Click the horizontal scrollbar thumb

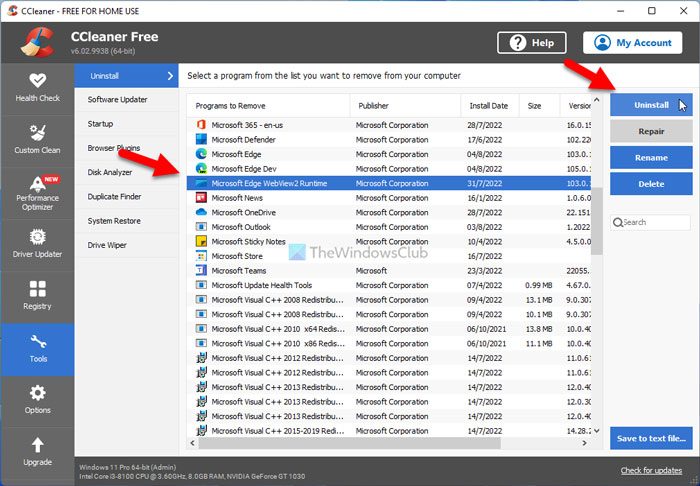[x=350, y=443]
